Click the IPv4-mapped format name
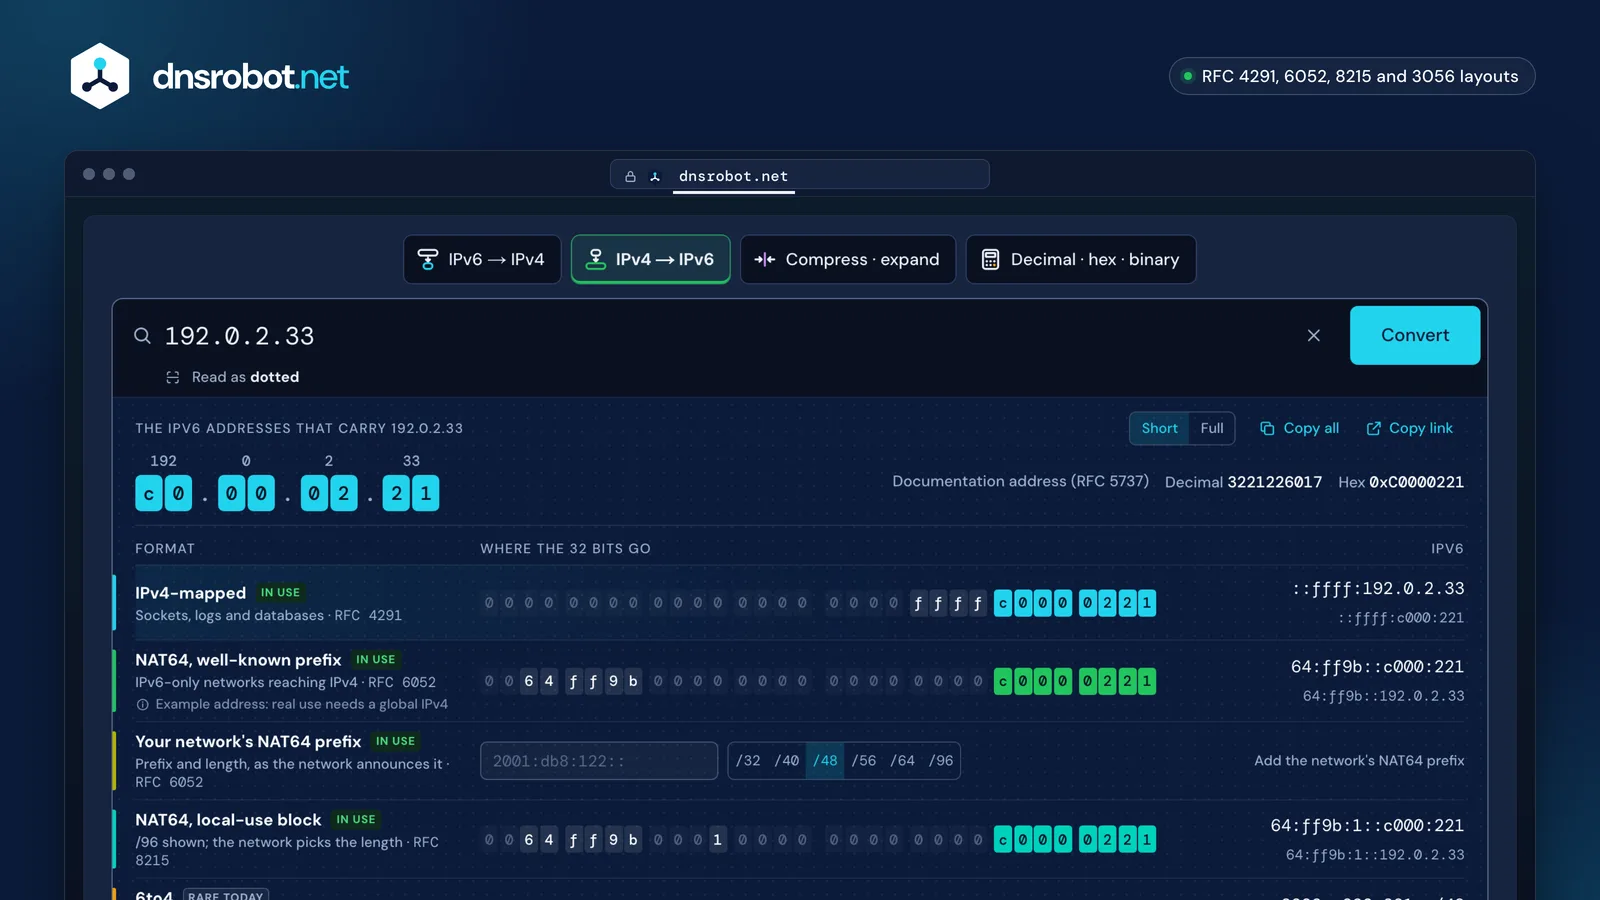This screenshot has width=1600, height=900. pos(191,593)
